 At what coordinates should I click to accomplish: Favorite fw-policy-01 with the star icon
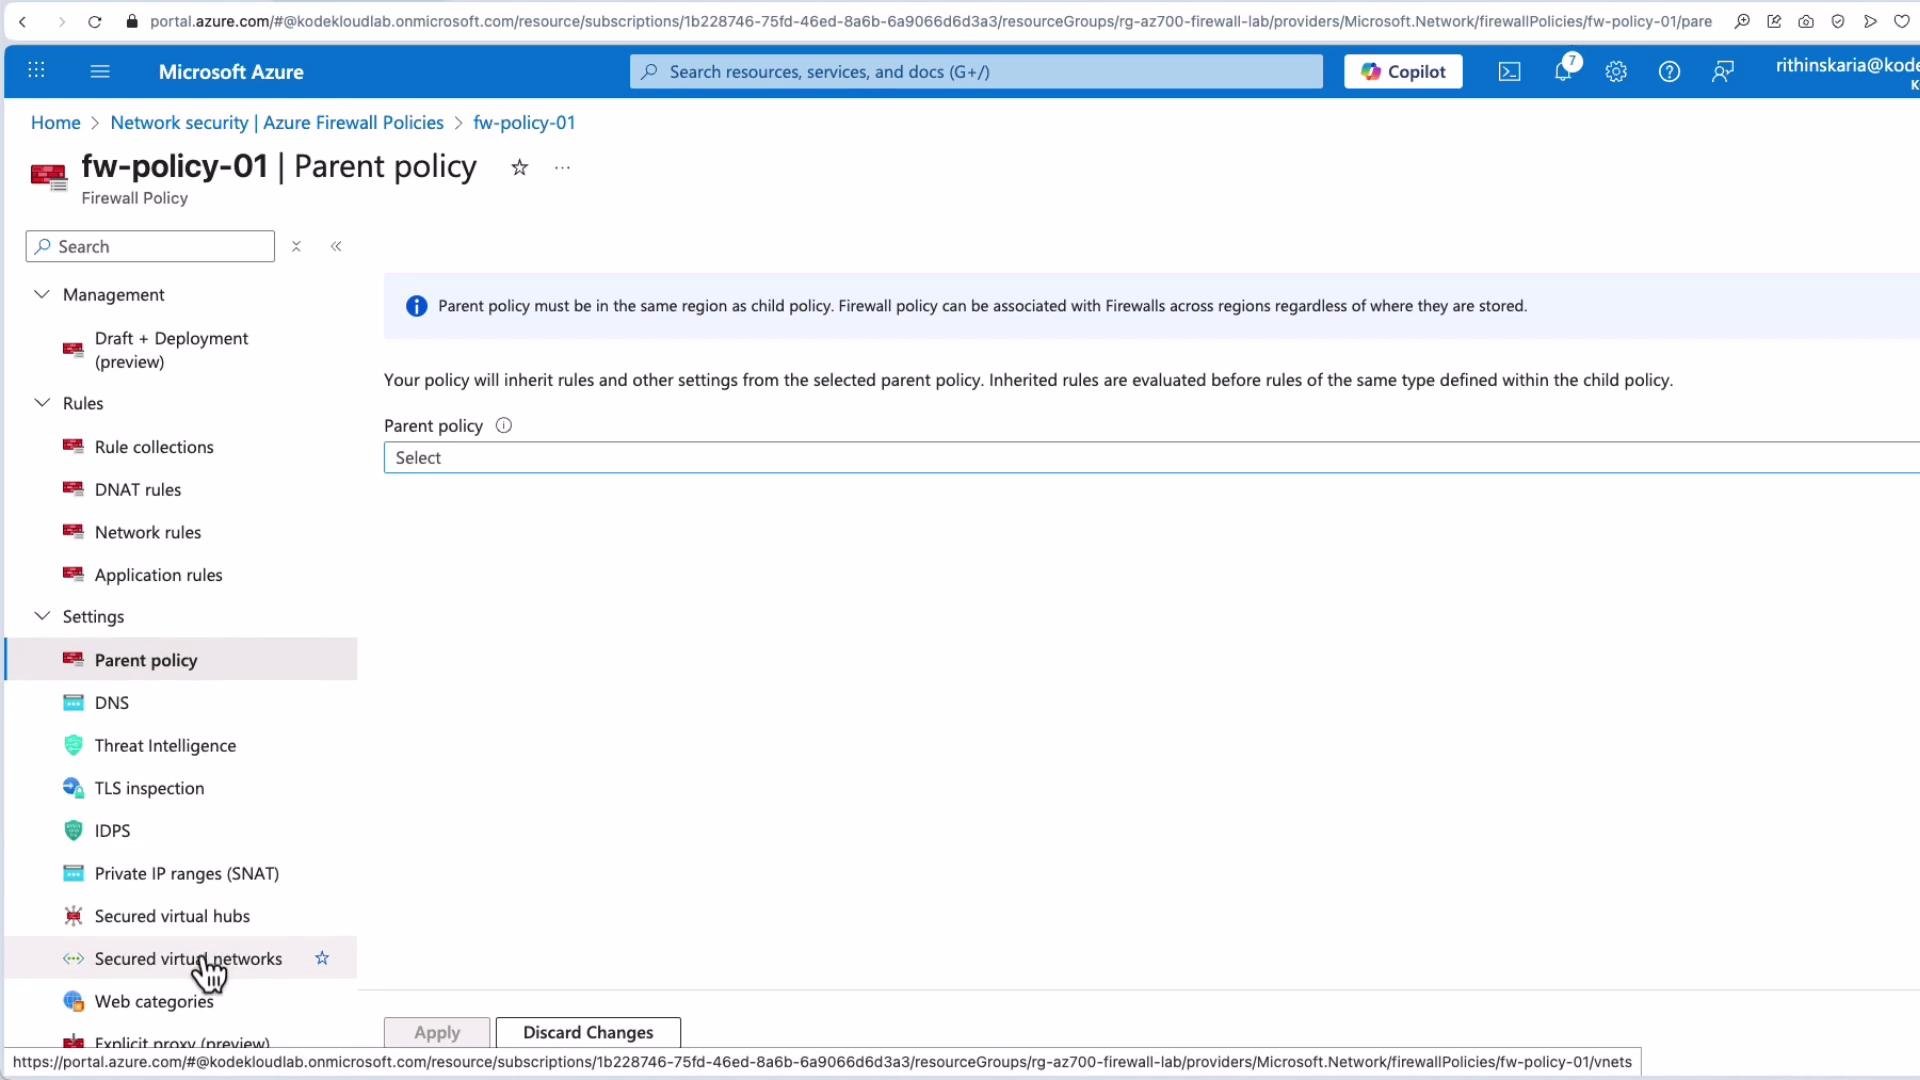coord(519,168)
